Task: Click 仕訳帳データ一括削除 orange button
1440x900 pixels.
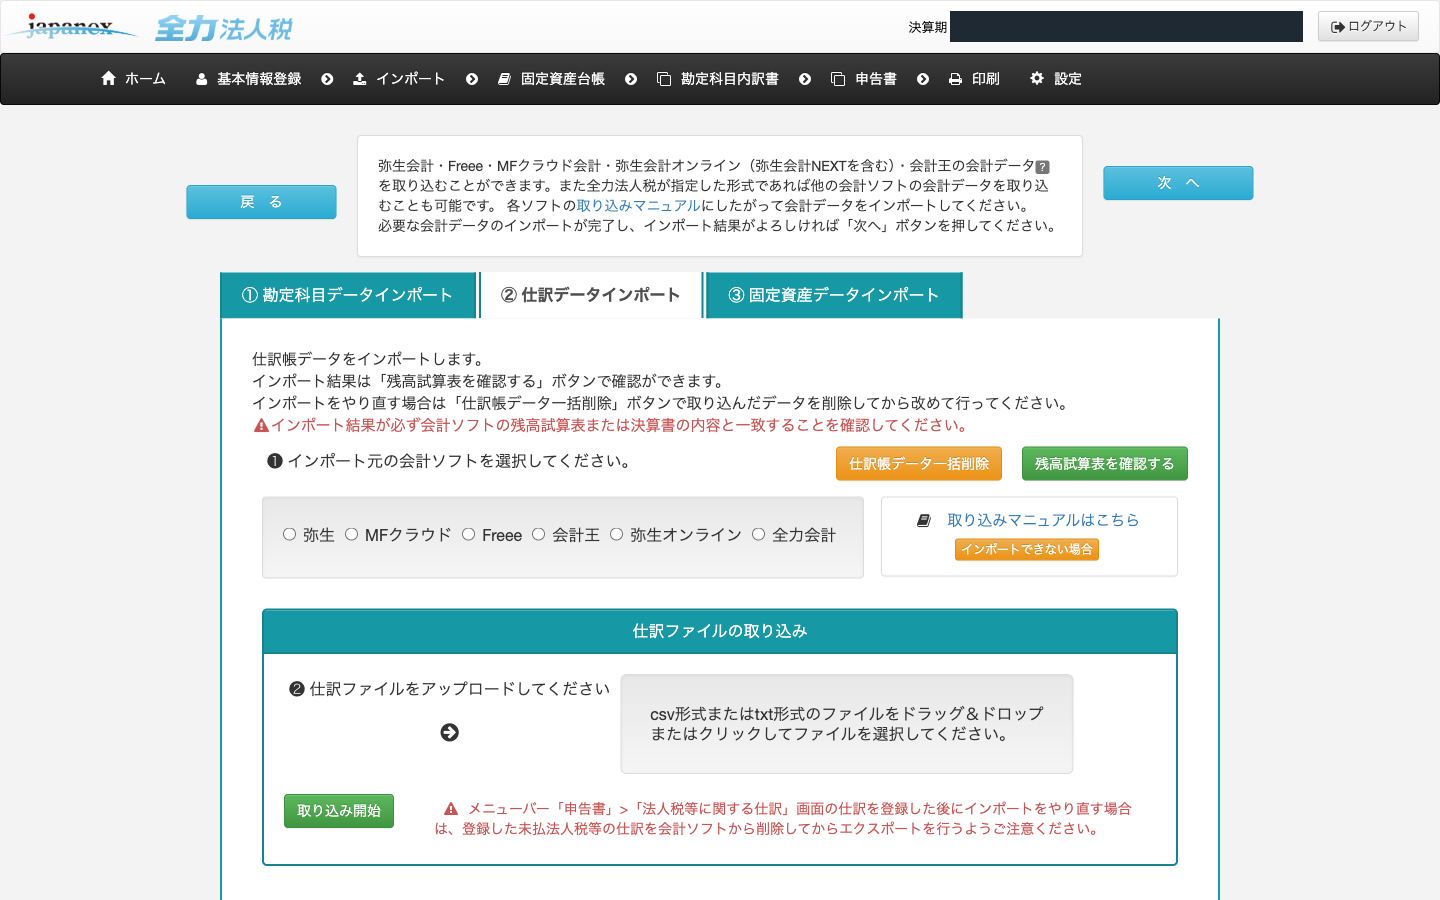Action: coord(919,464)
